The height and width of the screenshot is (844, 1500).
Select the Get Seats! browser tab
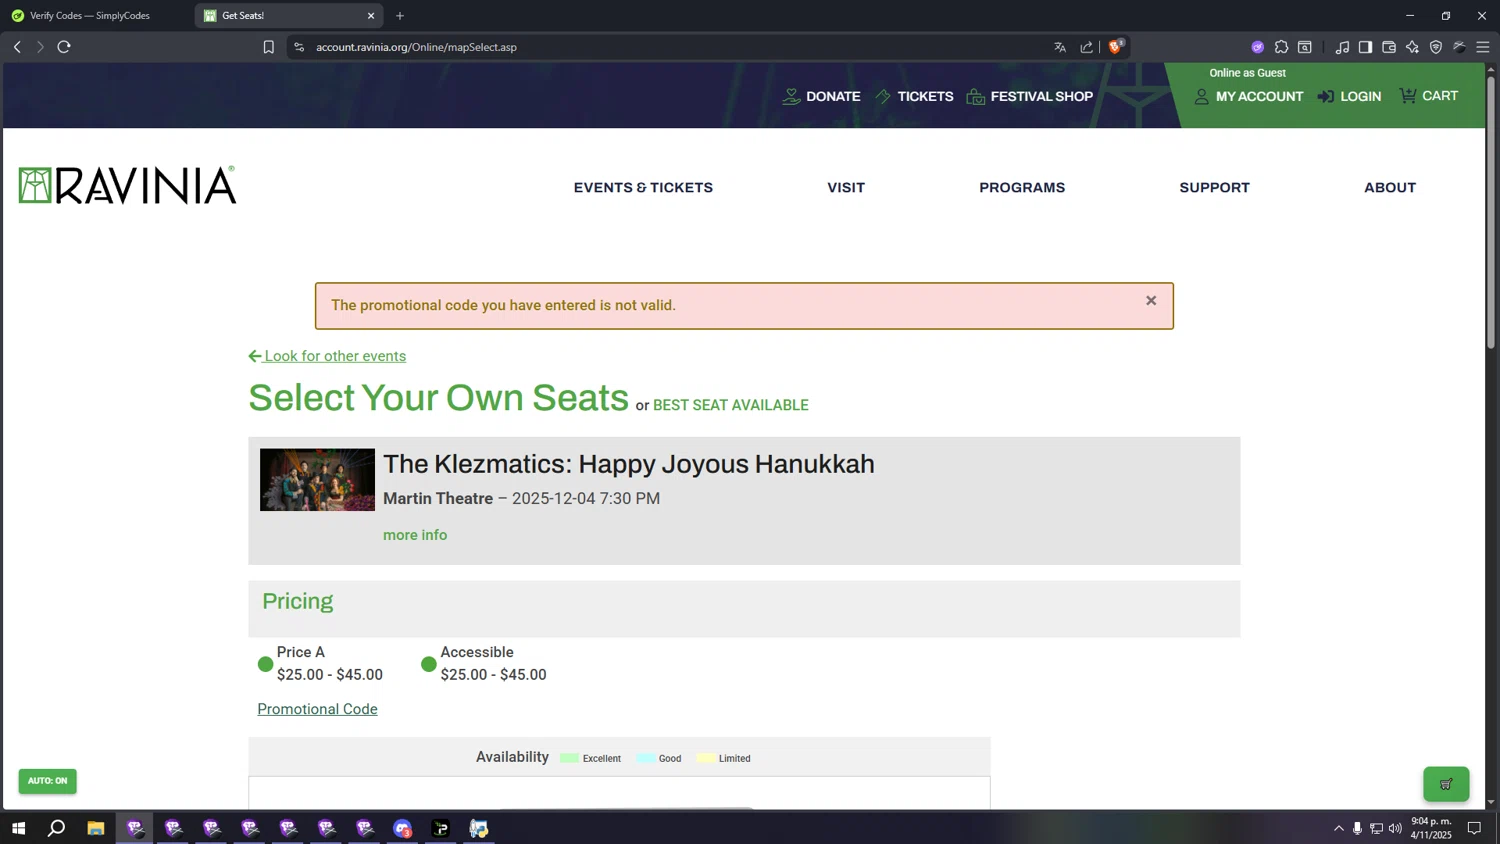click(288, 16)
